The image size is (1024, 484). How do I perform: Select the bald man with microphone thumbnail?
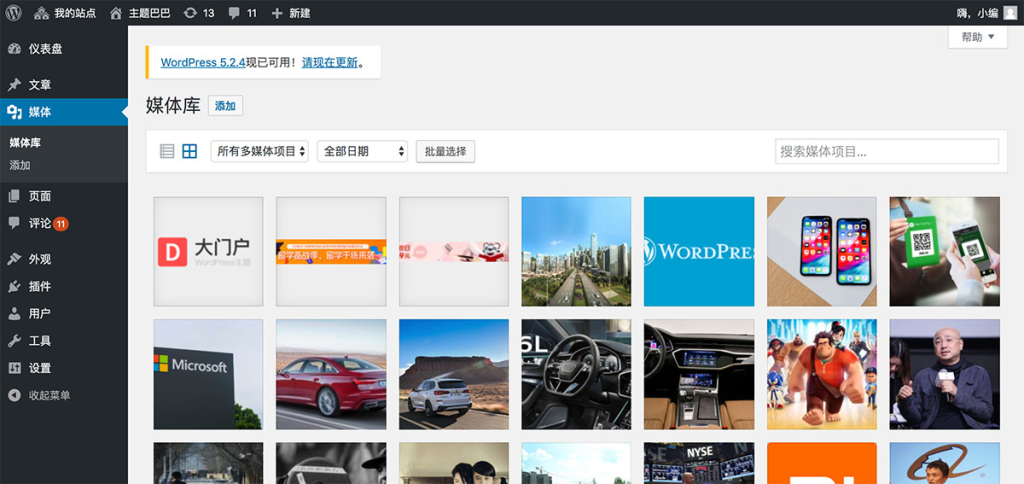[945, 374]
